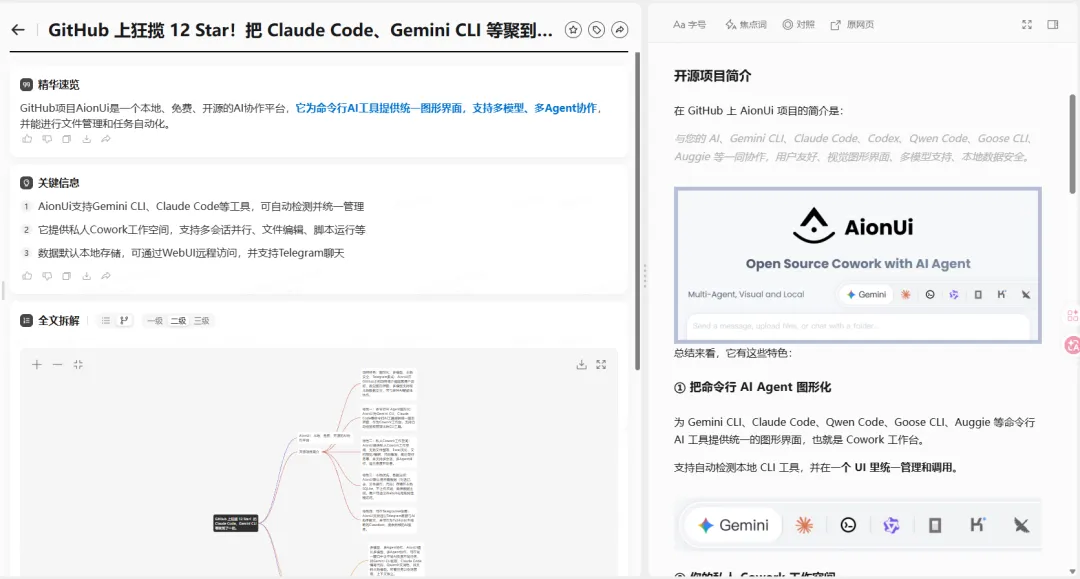Switch 全文拆解 to mind map view
This screenshot has width=1080, height=579.
(x=124, y=321)
